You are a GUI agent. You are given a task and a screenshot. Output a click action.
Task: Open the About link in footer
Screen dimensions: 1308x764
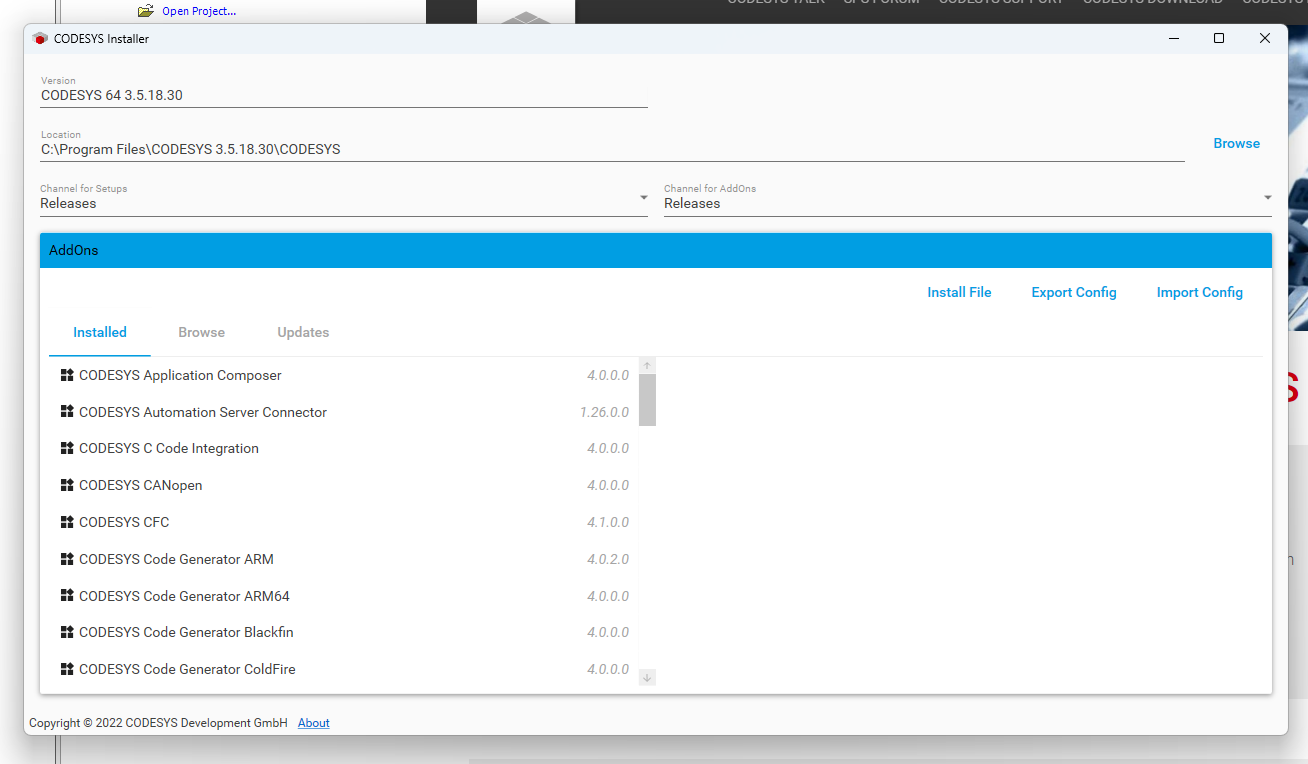pos(314,723)
